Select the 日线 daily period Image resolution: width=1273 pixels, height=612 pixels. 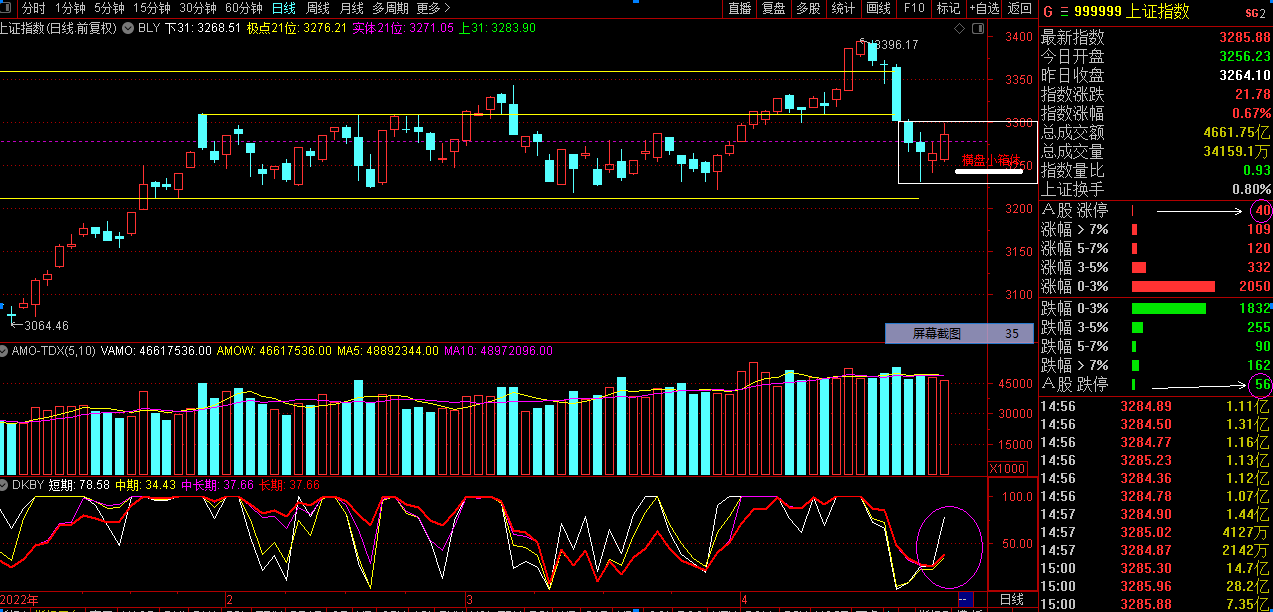point(284,8)
